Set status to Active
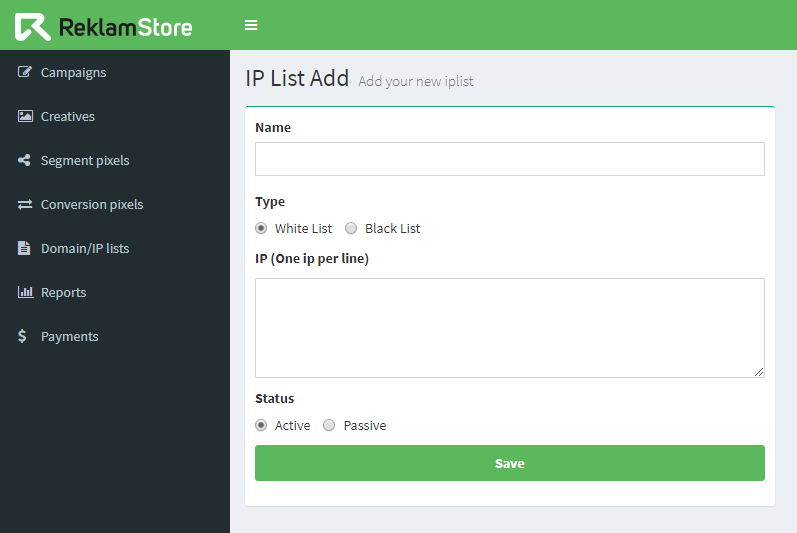797x533 pixels. (261, 425)
